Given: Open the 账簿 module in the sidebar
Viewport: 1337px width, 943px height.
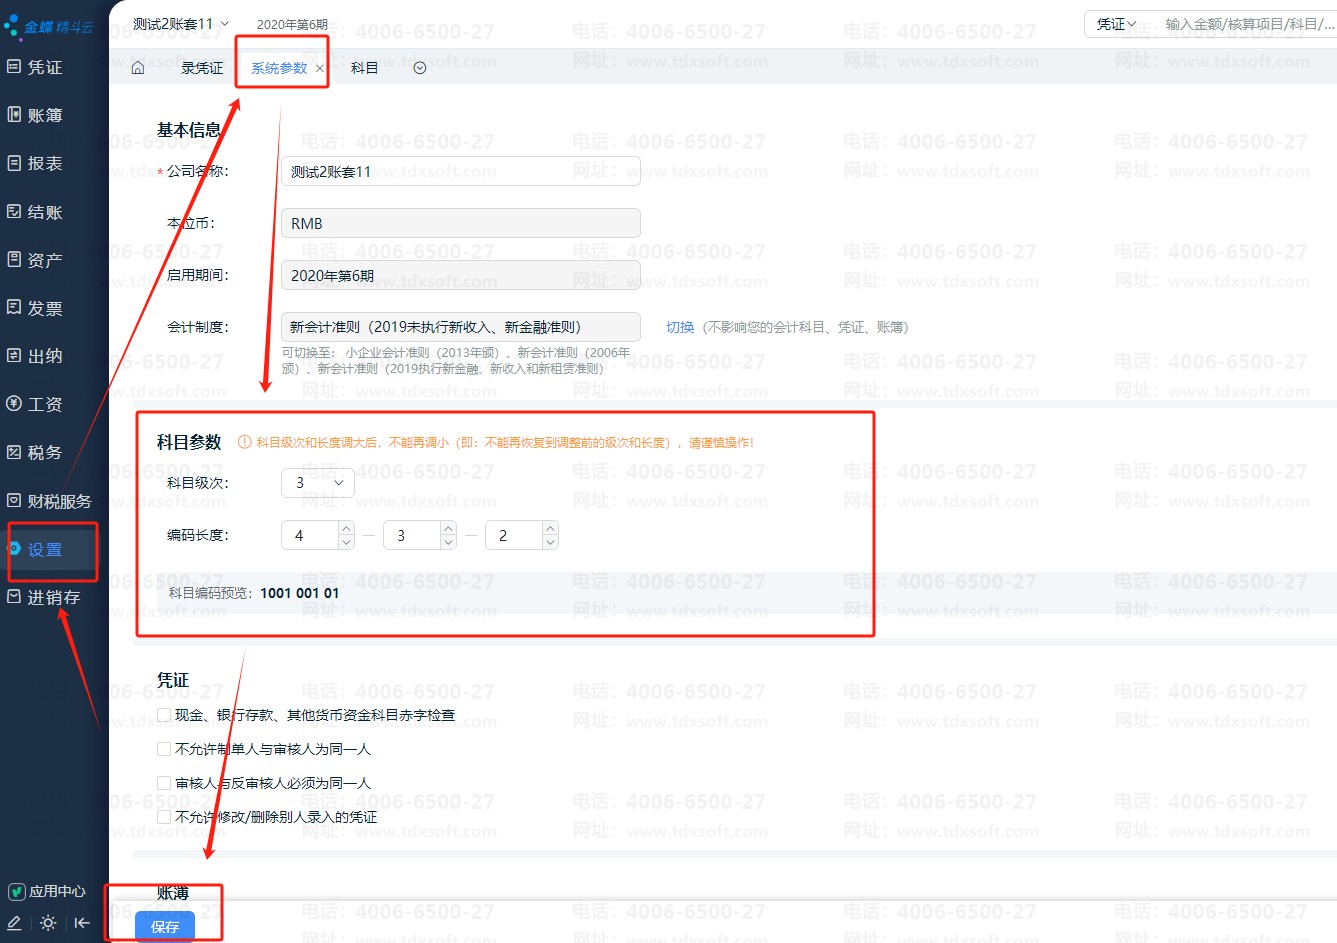Looking at the screenshot, I should click(36, 115).
